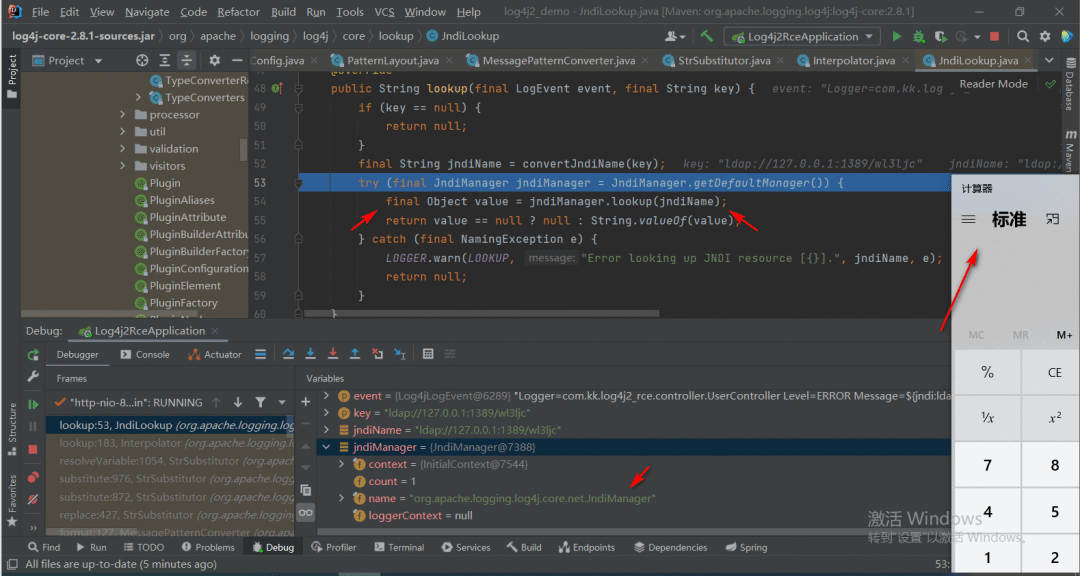Viewport: 1080px width, 576px height.
Task: Click the Collapse All icon in the Project panel
Action: point(187,61)
